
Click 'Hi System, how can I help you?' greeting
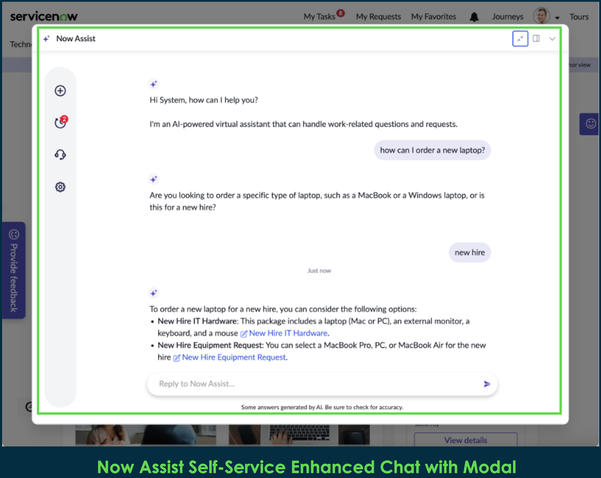[x=204, y=100]
